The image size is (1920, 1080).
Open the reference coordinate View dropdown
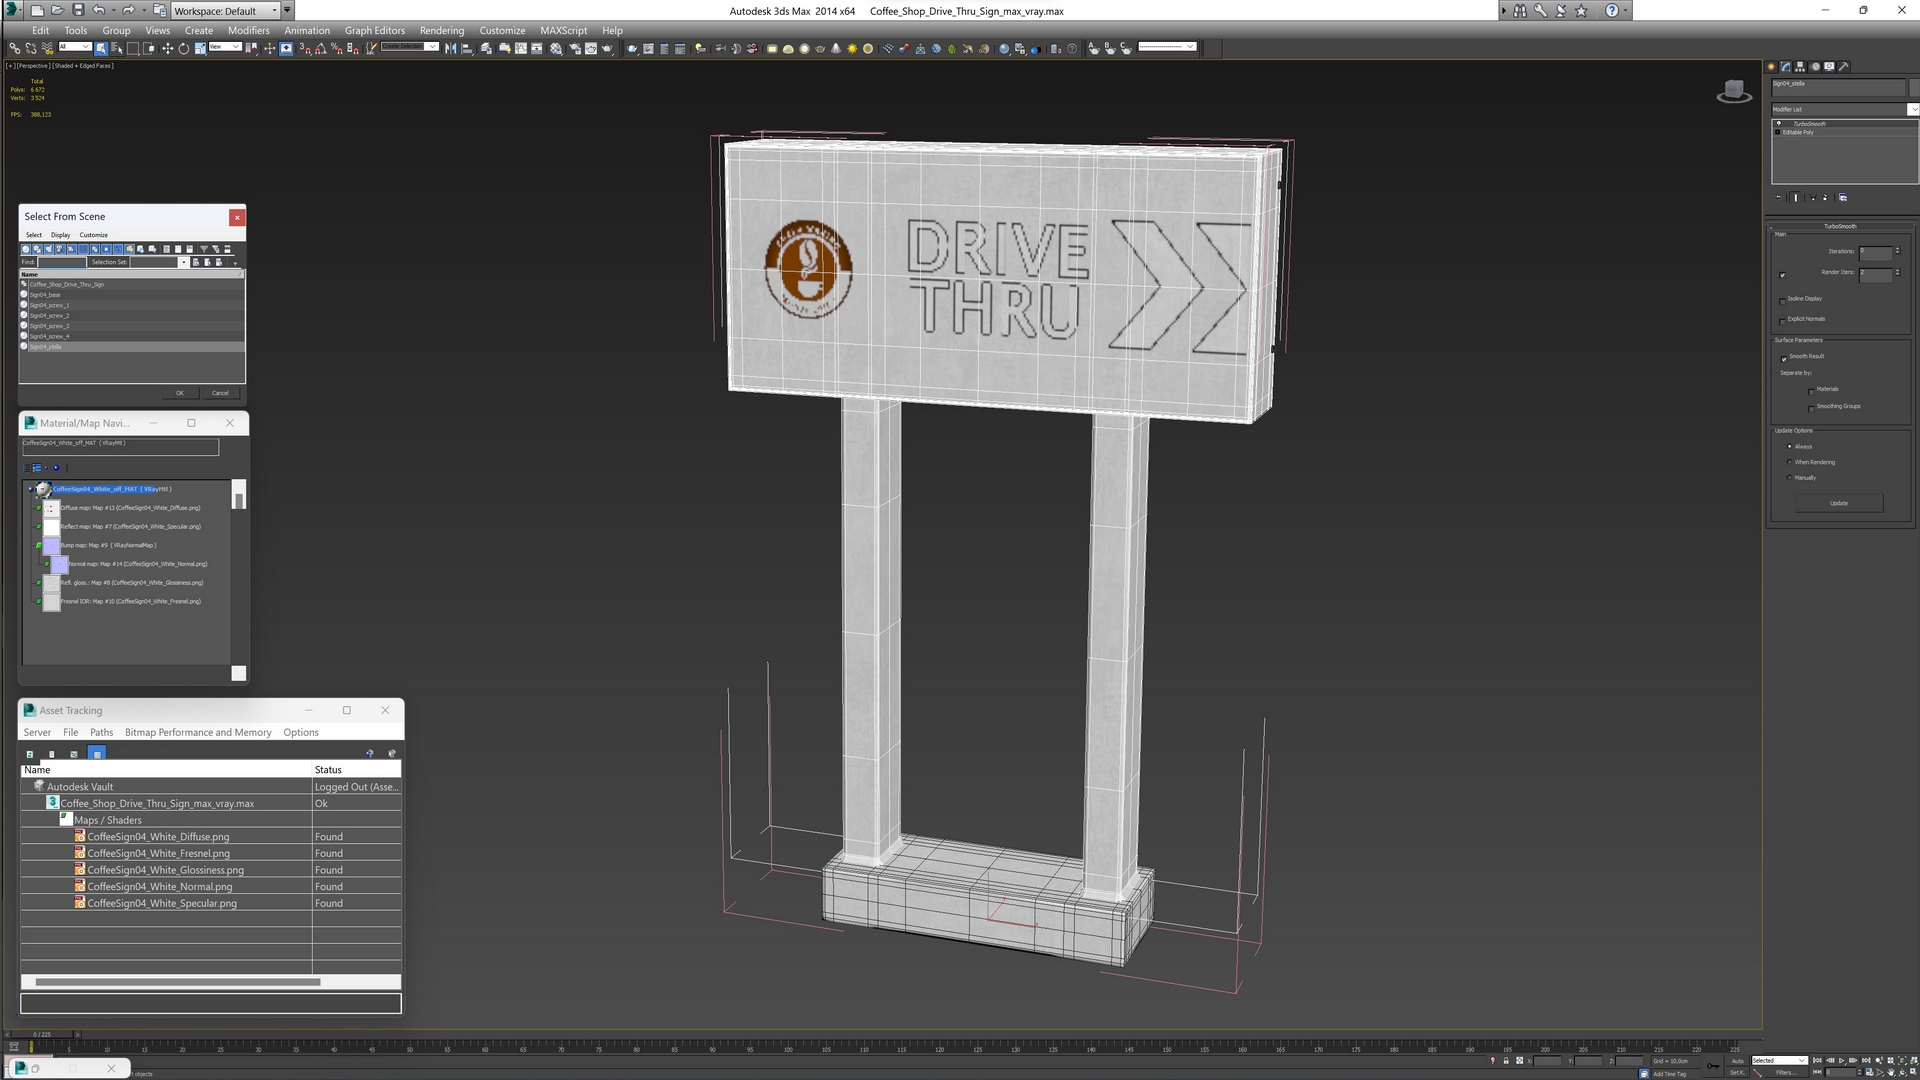coord(224,47)
